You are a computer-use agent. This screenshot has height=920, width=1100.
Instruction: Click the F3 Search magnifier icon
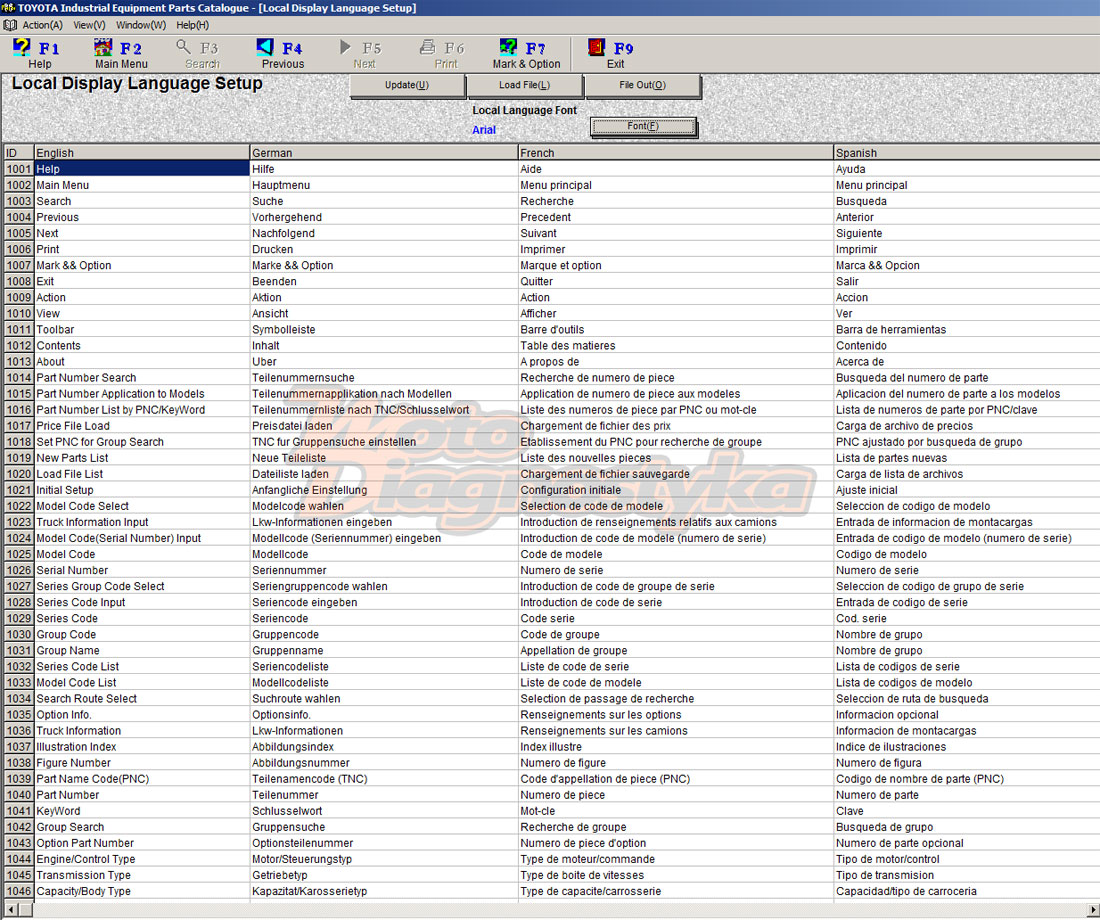pos(183,47)
